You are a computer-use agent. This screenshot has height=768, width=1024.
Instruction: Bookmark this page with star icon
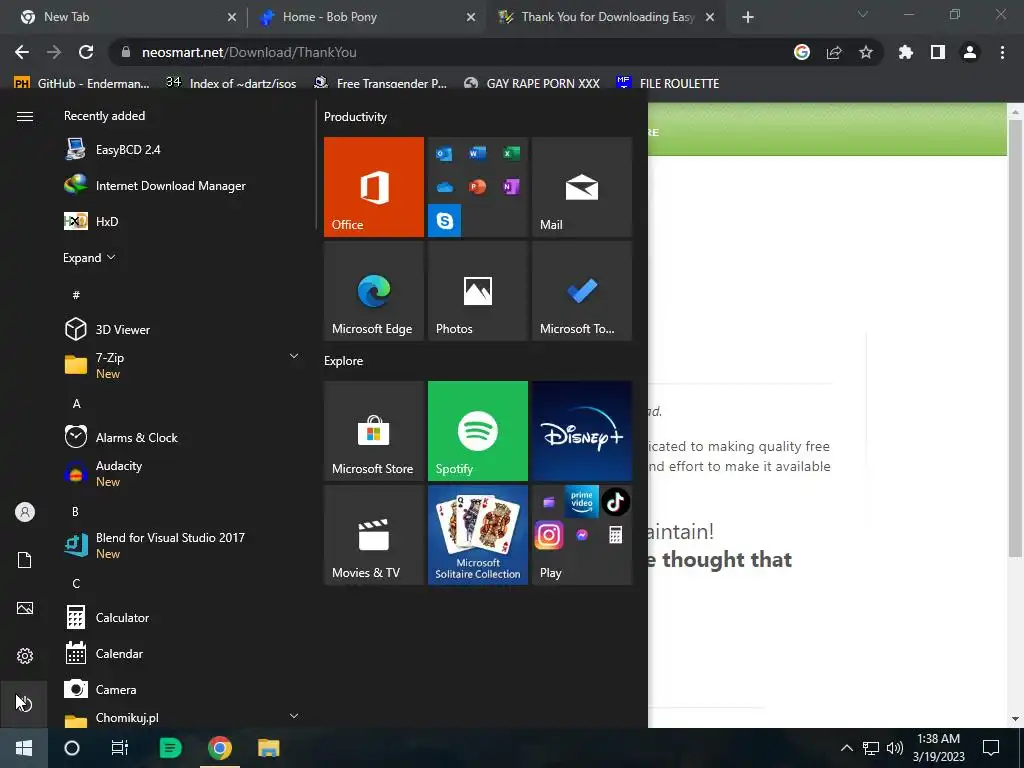(x=865, y=52)
